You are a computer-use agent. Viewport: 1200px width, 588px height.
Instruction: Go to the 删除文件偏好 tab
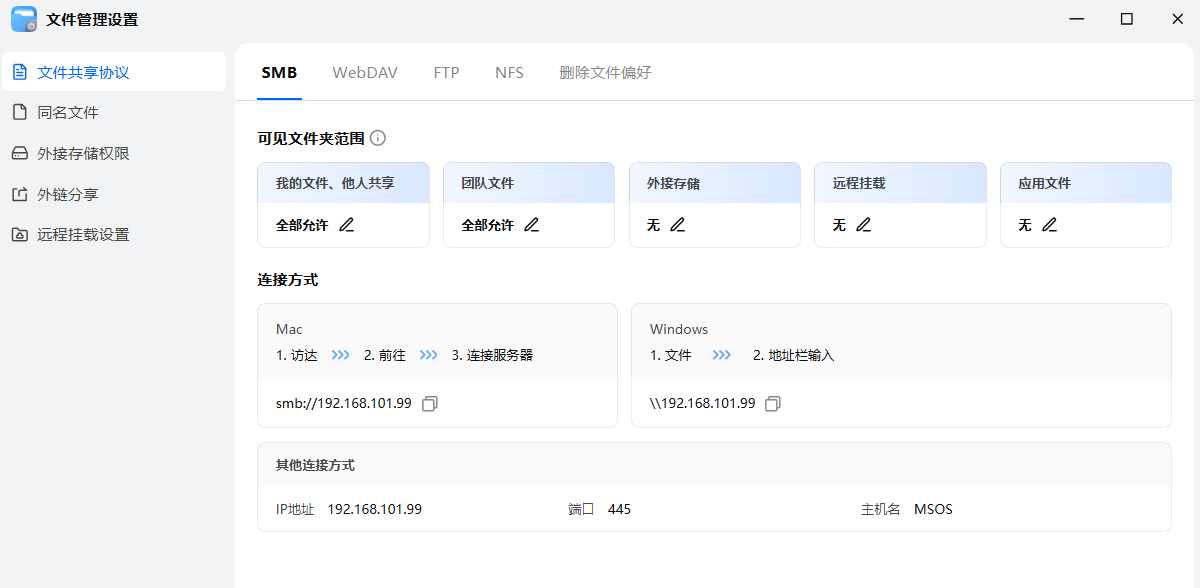(x=605, y=73)
